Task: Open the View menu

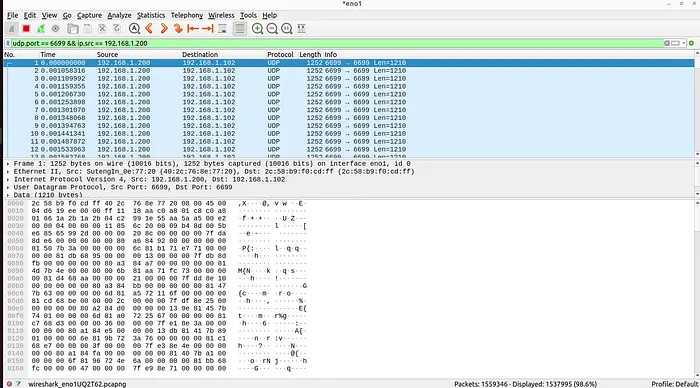Action: (50, 15)
